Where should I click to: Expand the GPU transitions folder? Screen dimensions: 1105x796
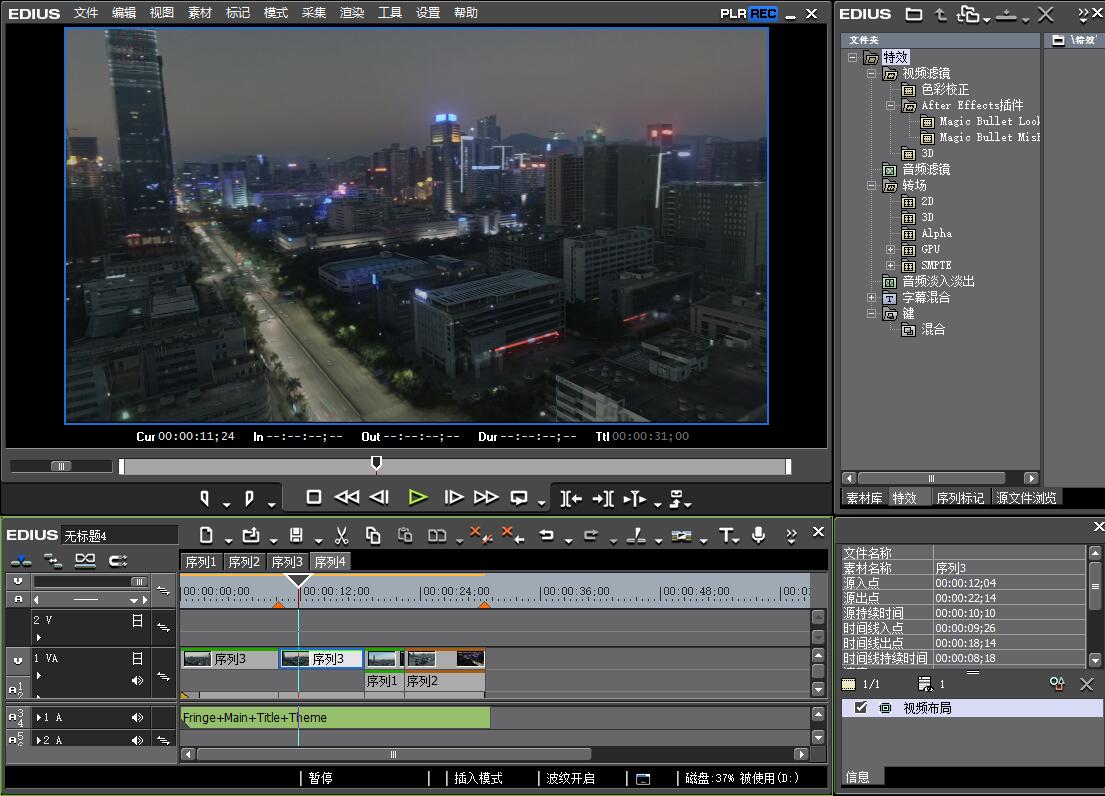click(891, 249)
